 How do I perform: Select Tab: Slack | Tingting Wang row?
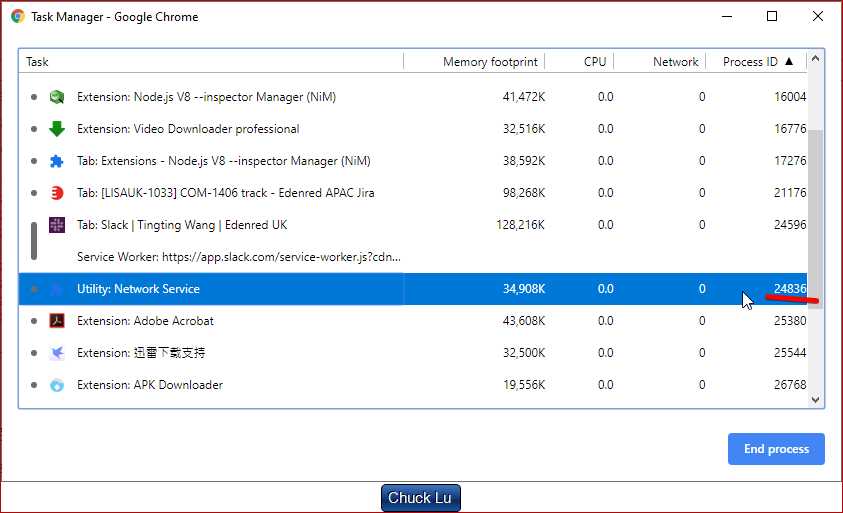click(413, 225)
